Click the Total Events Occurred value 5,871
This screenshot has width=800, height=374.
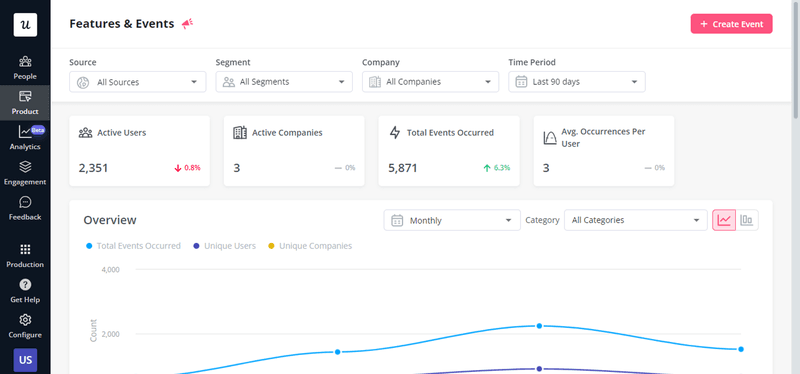(x=403, y=168)
